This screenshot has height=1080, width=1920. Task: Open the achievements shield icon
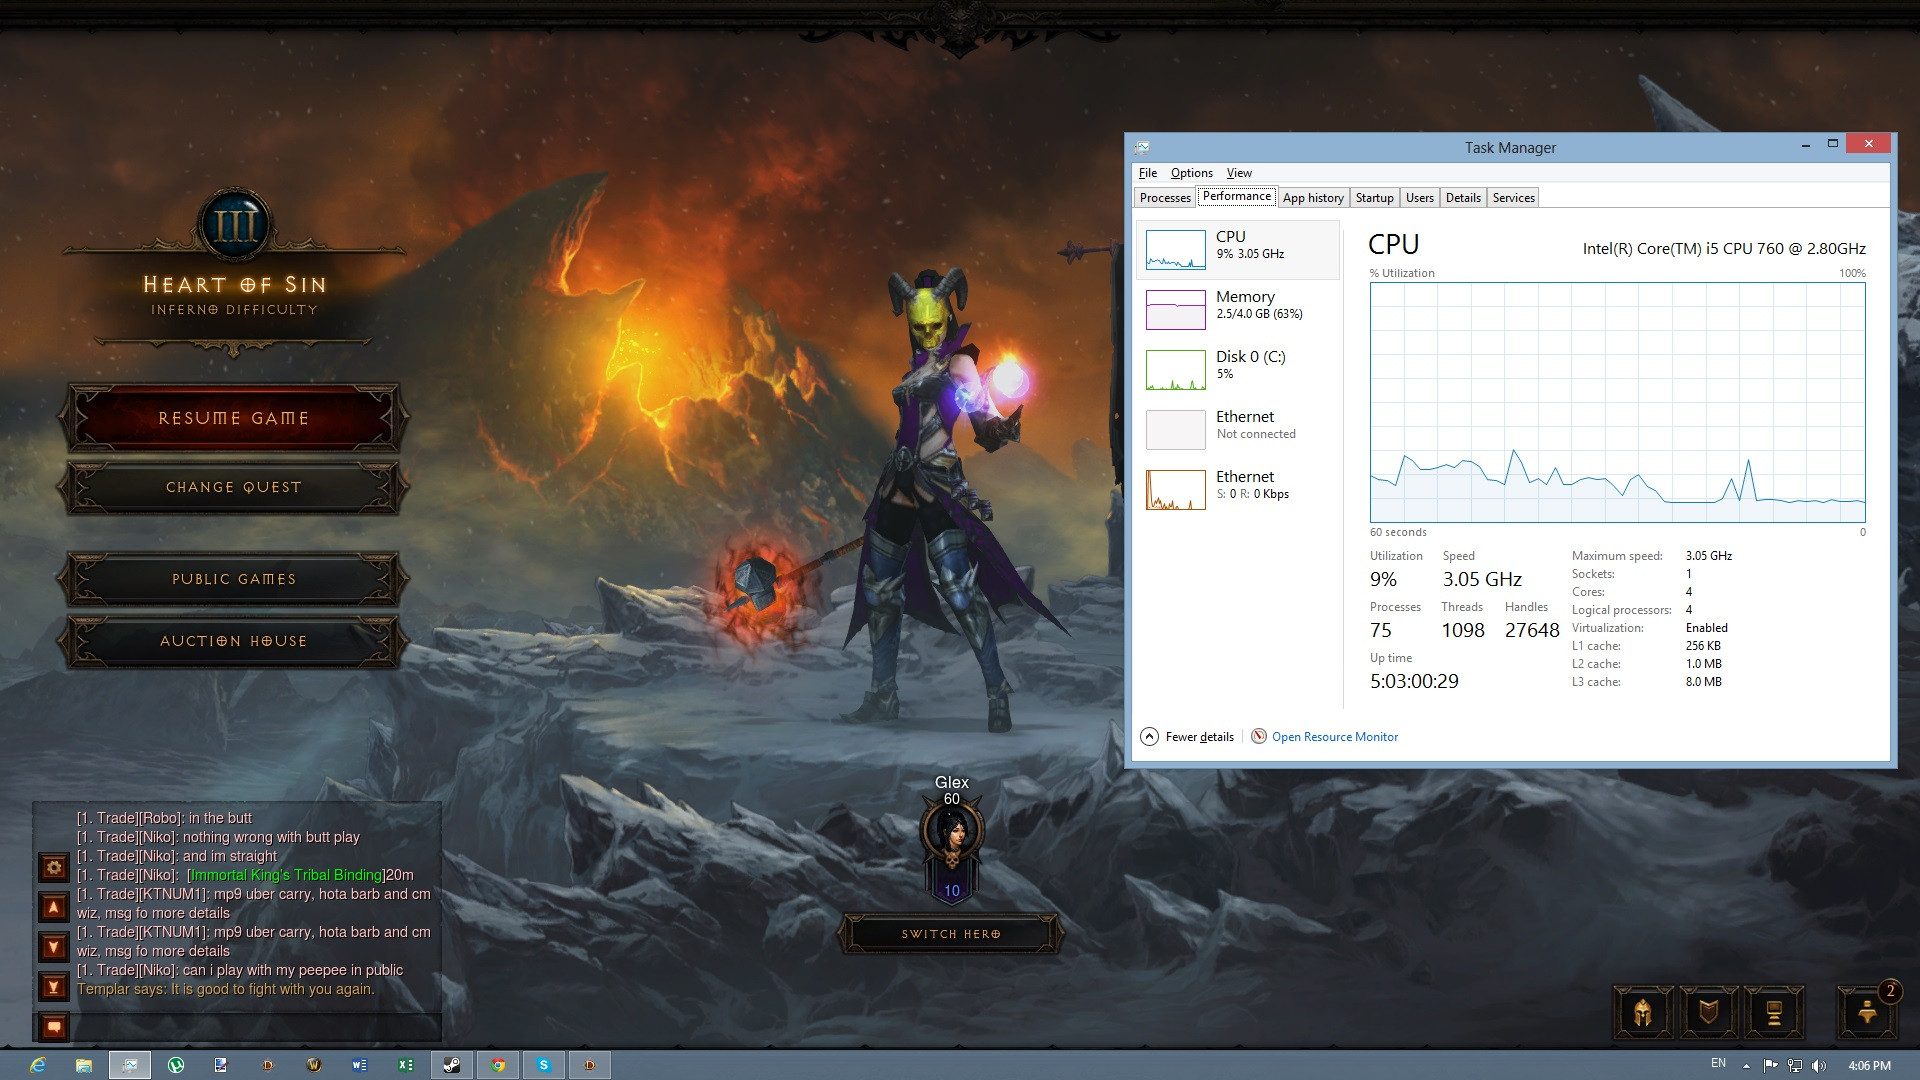click(x=1708, y=1013)
